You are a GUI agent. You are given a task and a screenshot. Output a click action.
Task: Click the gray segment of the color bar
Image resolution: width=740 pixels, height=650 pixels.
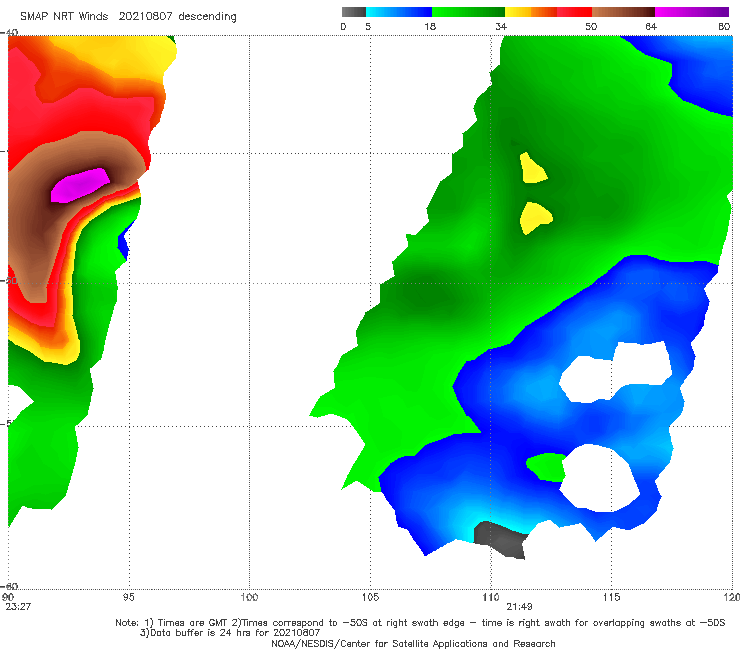coord(354,12)
